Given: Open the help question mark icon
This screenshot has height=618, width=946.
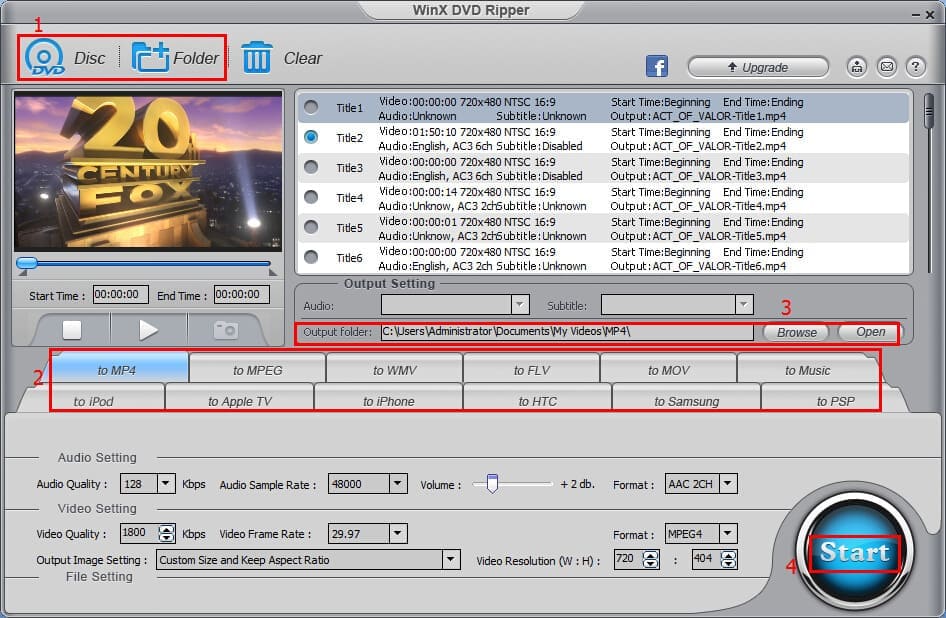Looking at the screenshot, I should point(915,66).
